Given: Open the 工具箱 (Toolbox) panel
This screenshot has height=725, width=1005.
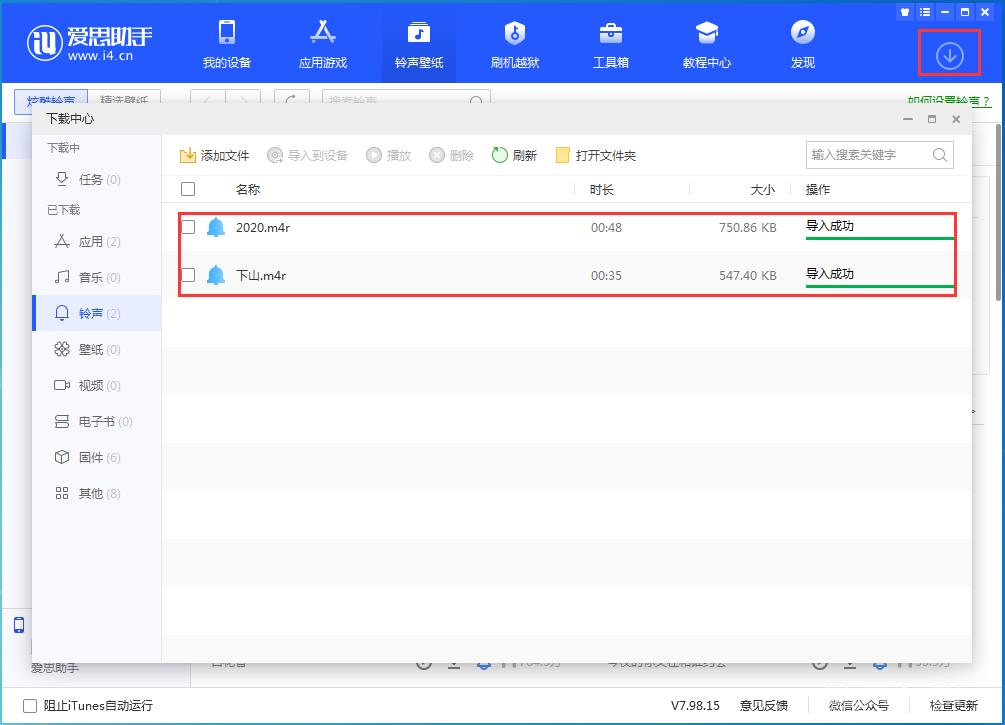Looking at the screenshot, I should point(611,44).
